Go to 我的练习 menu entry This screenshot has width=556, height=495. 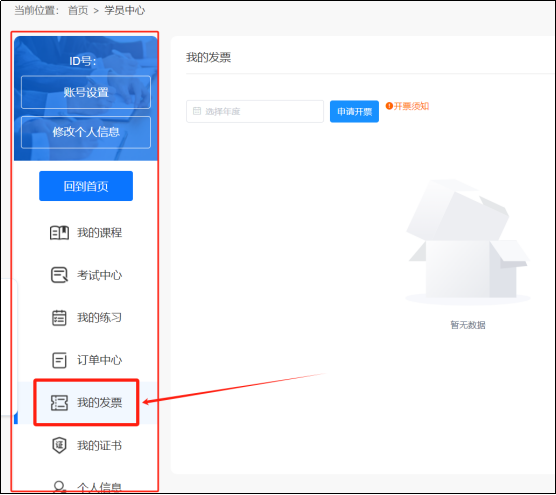[86, 318]
